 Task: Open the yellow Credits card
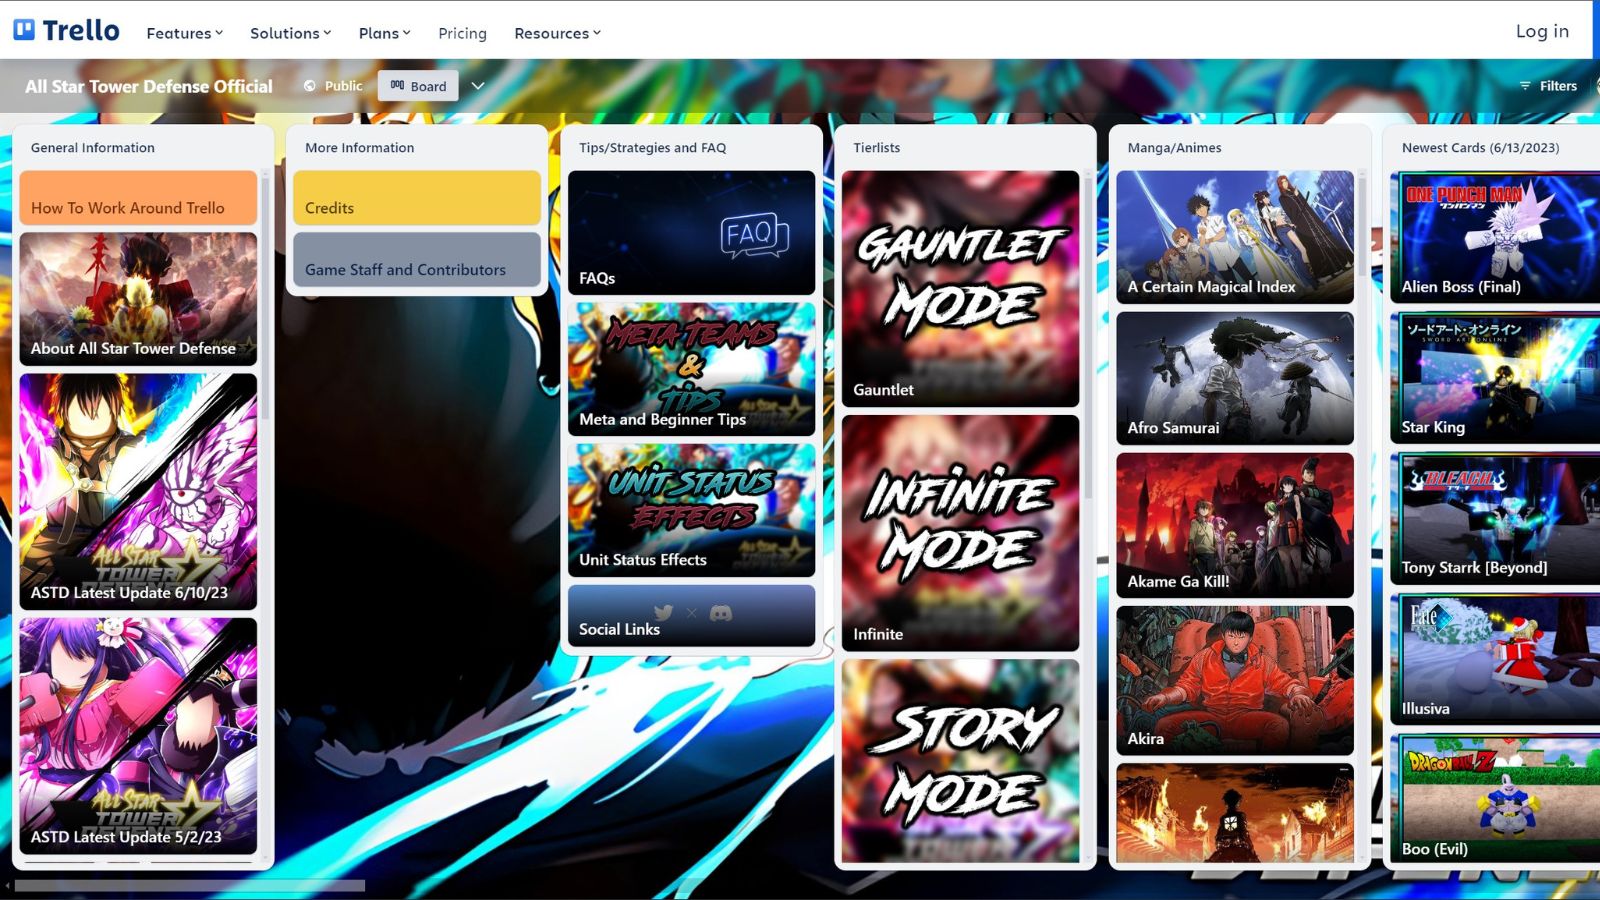pyautogui.click(x=417, y=198)
